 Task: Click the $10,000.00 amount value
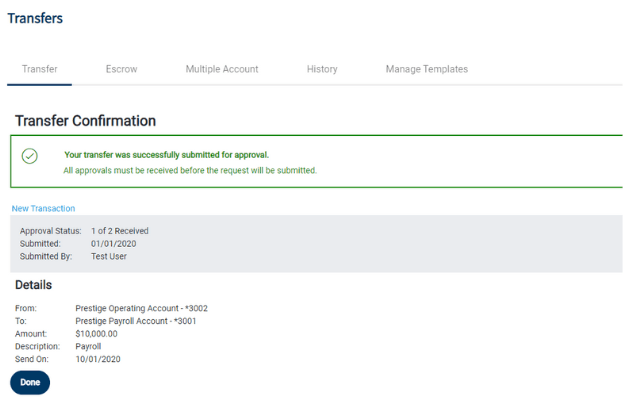[96, 334]
